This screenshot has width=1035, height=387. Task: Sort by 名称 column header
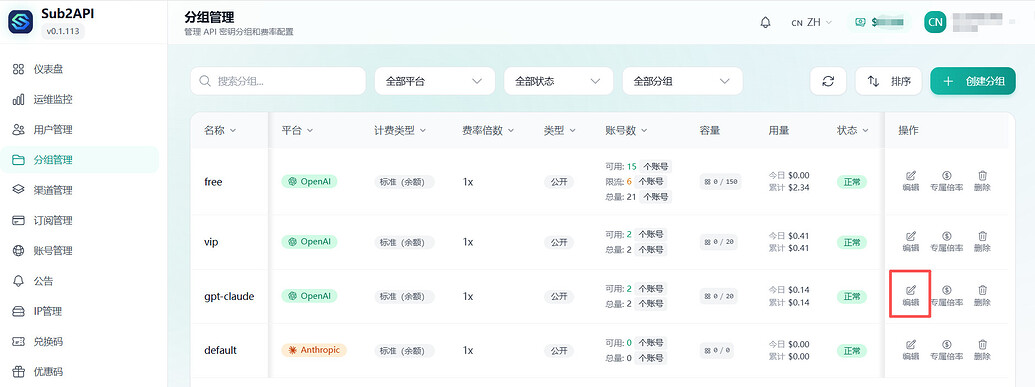(x=220, y=131)
